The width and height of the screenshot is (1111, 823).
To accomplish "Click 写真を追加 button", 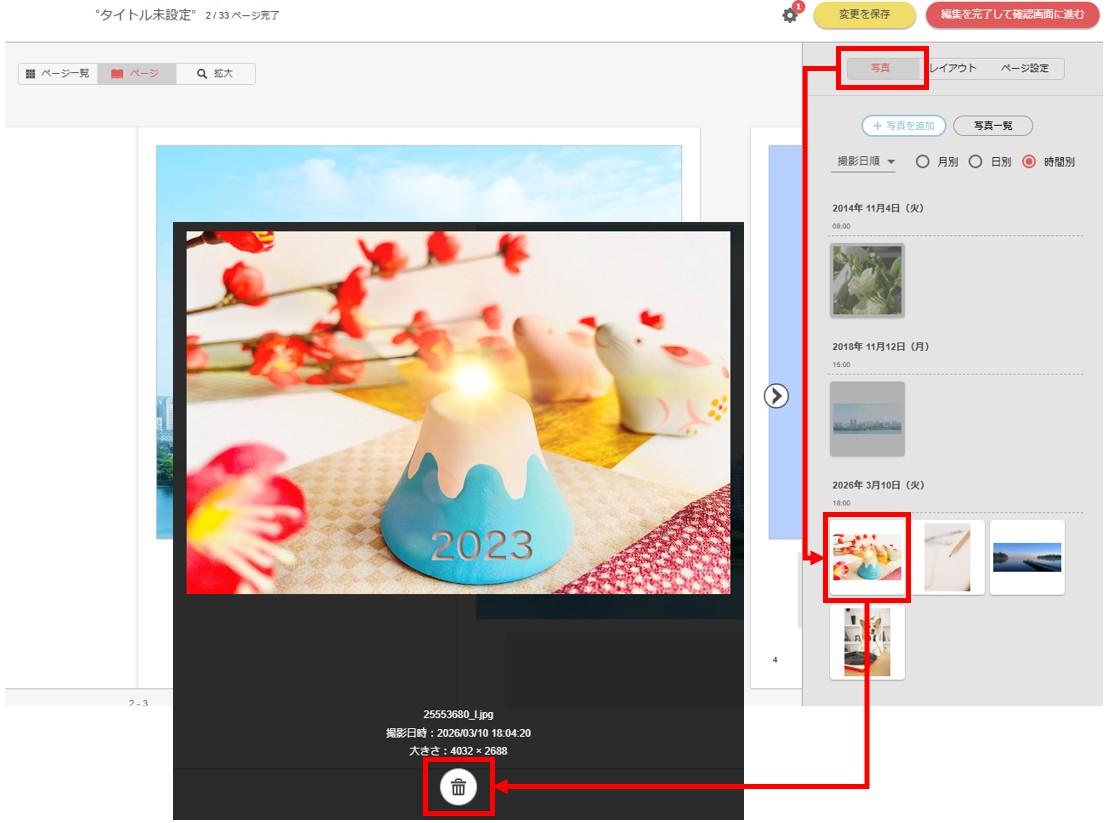I will click(x=903, y=126).
